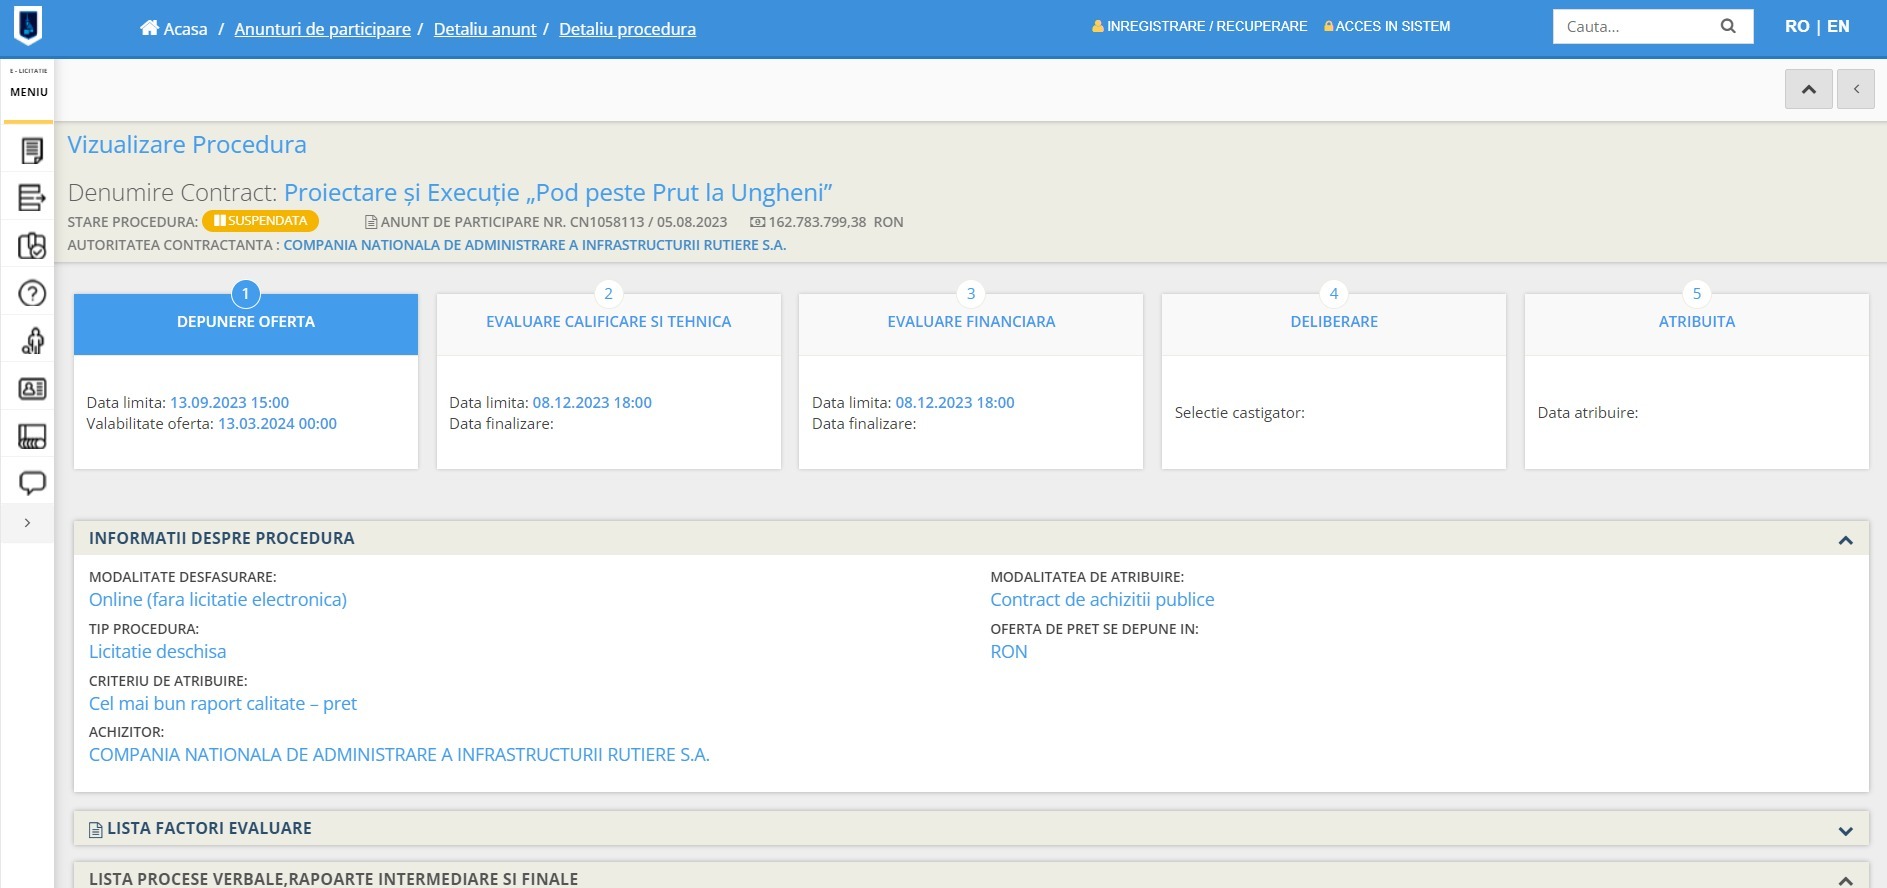Image resolution: width=1887 pixels, height=888 pixels.
Task: Open the speech bubble sidebar icon
Action: tap(32, 484)
